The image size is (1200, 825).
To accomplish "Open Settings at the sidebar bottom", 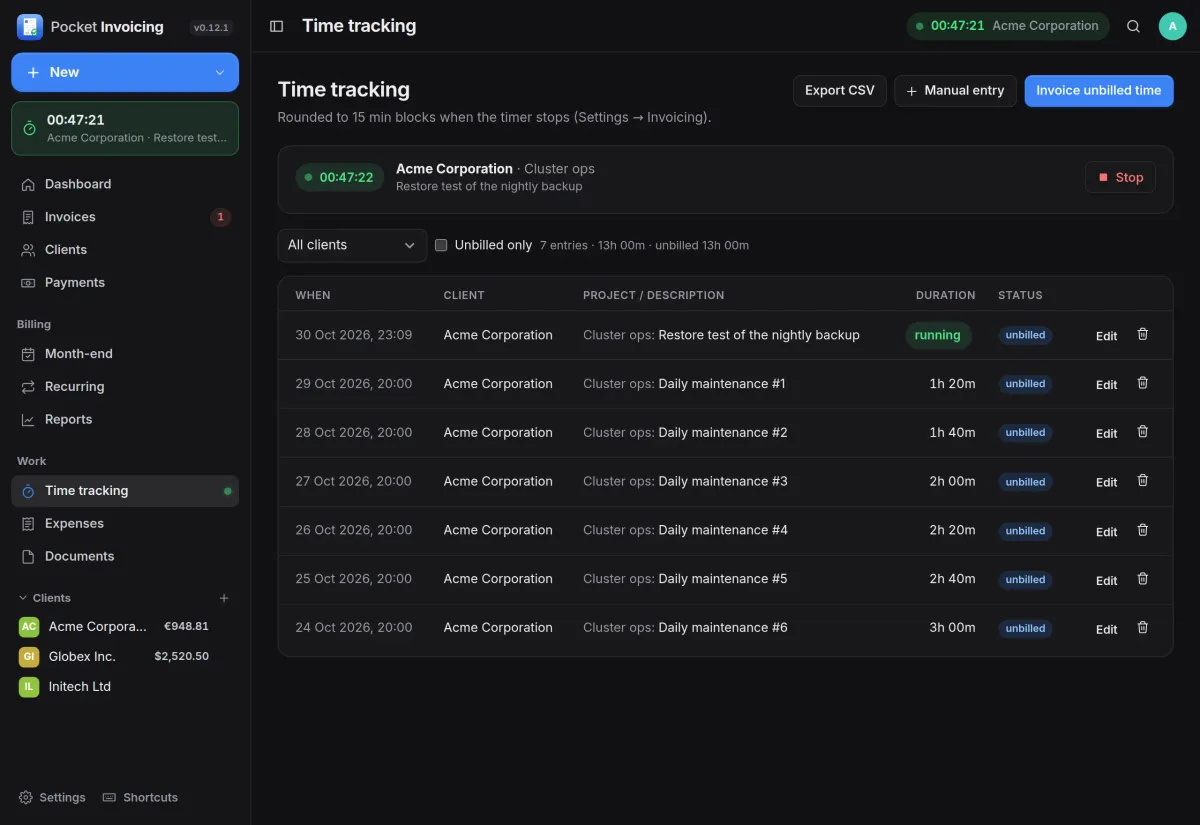I will click(52, 797).
